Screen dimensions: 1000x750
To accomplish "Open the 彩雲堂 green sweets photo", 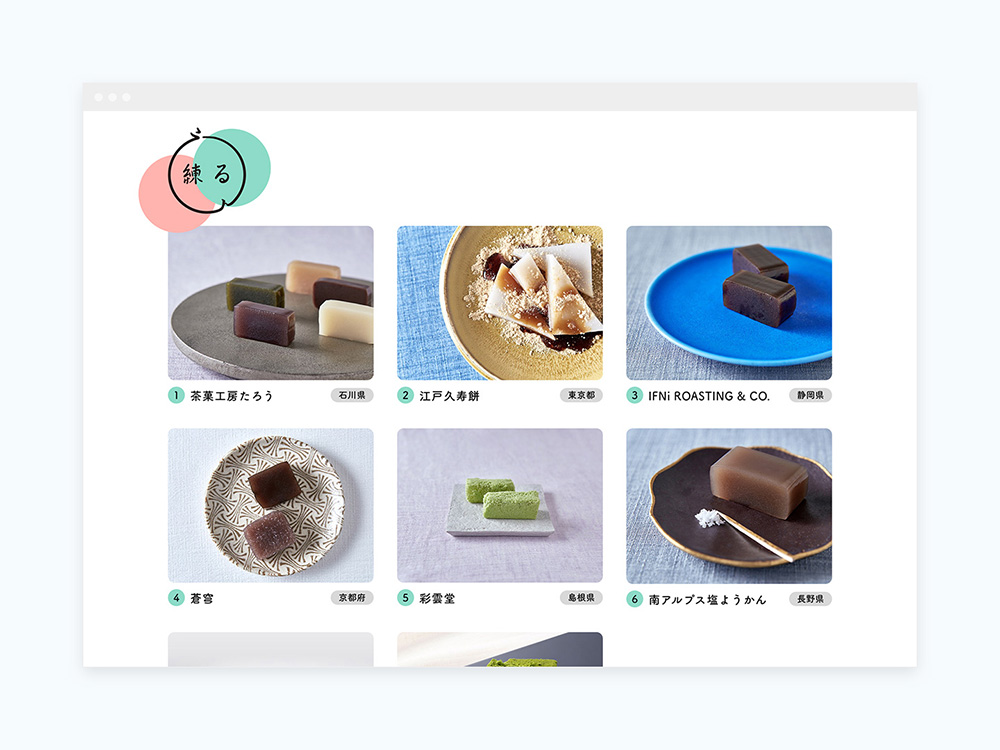I will (500, 505).
